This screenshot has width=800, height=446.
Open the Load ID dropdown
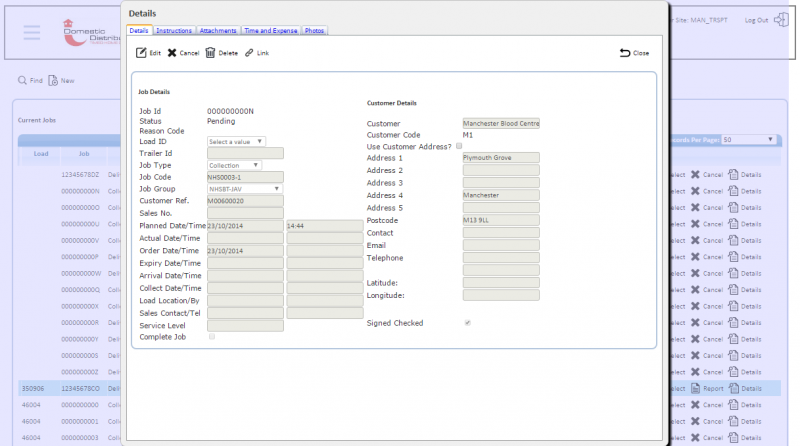point(236,141)
